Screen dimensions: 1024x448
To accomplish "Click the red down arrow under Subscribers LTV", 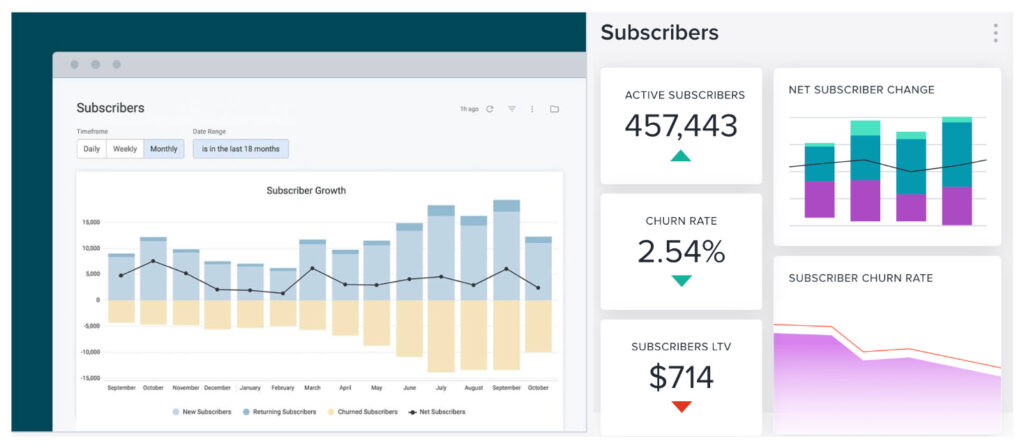I will pyautogui.click(x=681, y=406).
